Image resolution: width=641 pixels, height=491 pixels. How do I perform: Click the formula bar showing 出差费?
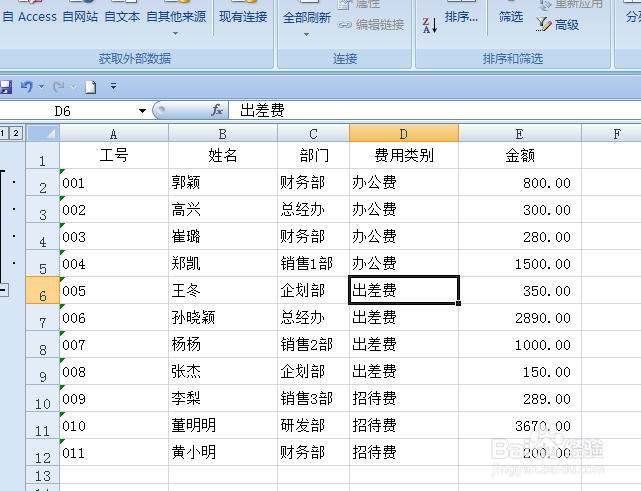[x=435, y=110]
